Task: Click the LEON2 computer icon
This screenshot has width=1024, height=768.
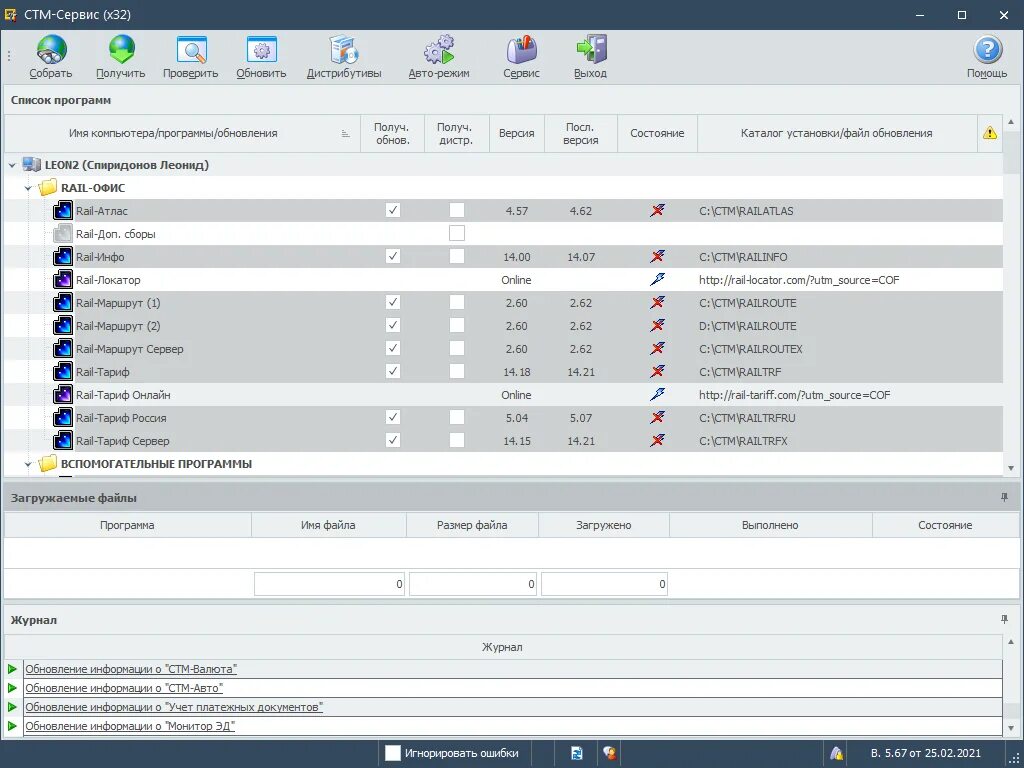Action: point(31,165)
